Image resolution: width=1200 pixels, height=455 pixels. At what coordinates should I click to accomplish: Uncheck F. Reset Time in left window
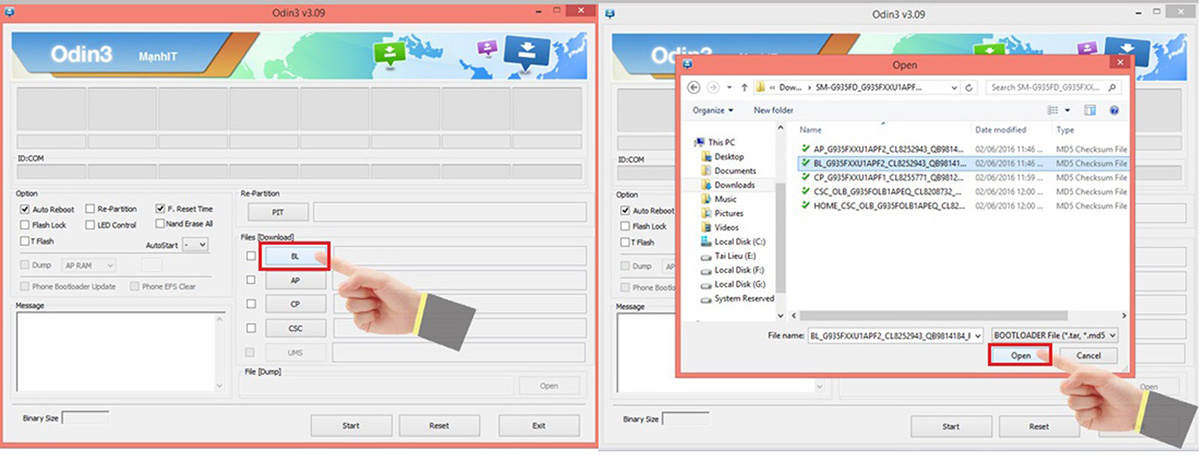160,209
